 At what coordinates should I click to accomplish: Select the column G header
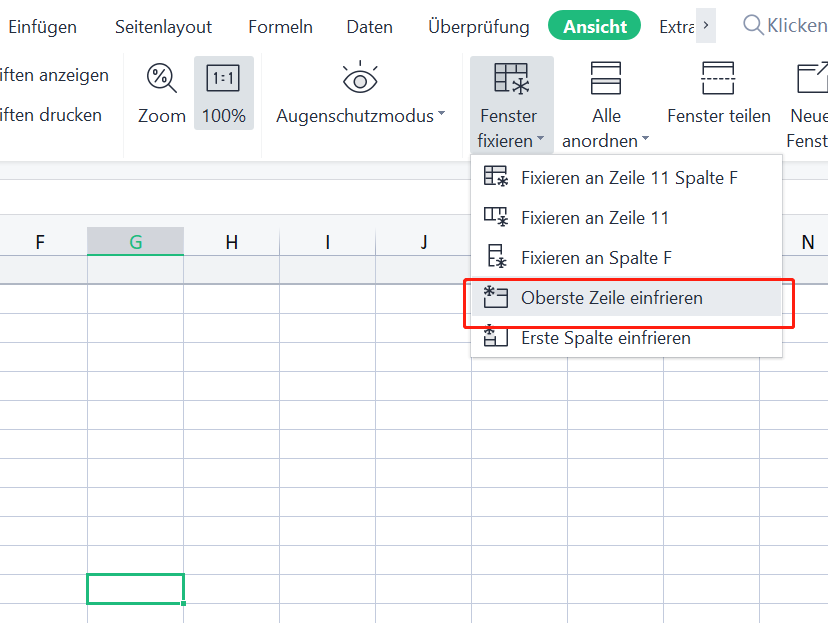[x=135, y=241]
